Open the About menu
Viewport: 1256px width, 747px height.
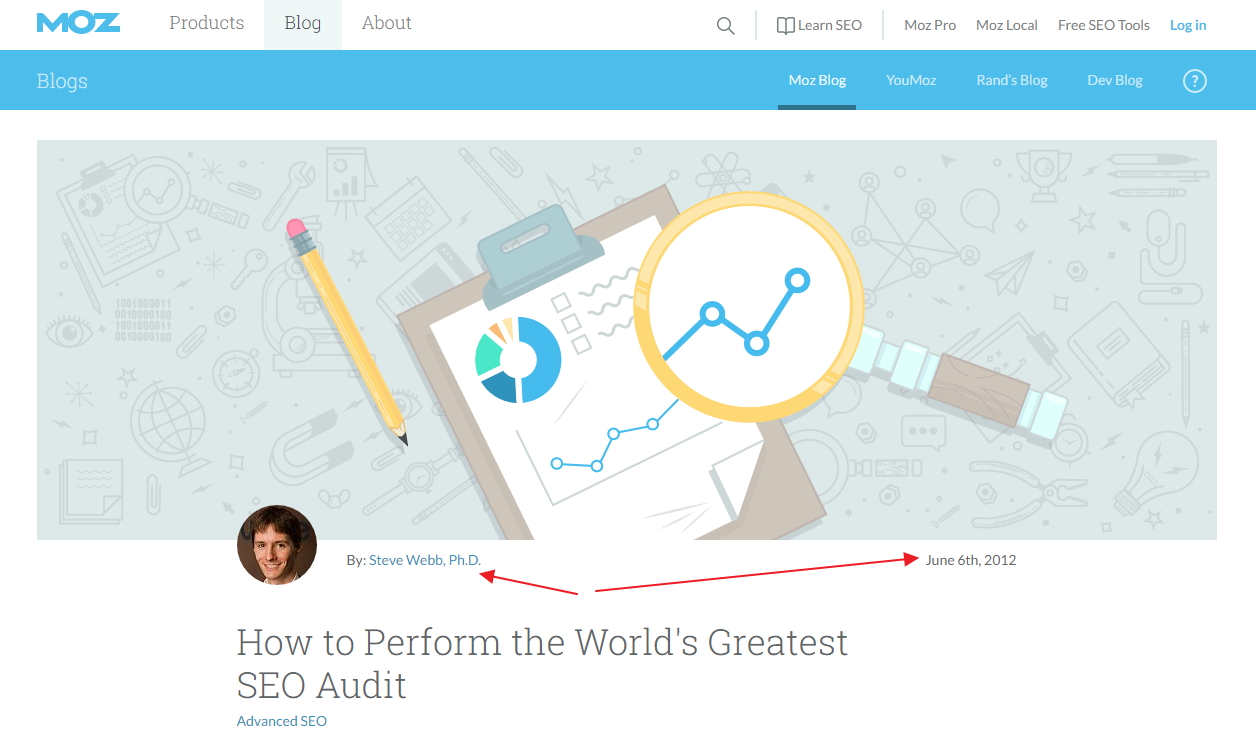click(387, 23)
